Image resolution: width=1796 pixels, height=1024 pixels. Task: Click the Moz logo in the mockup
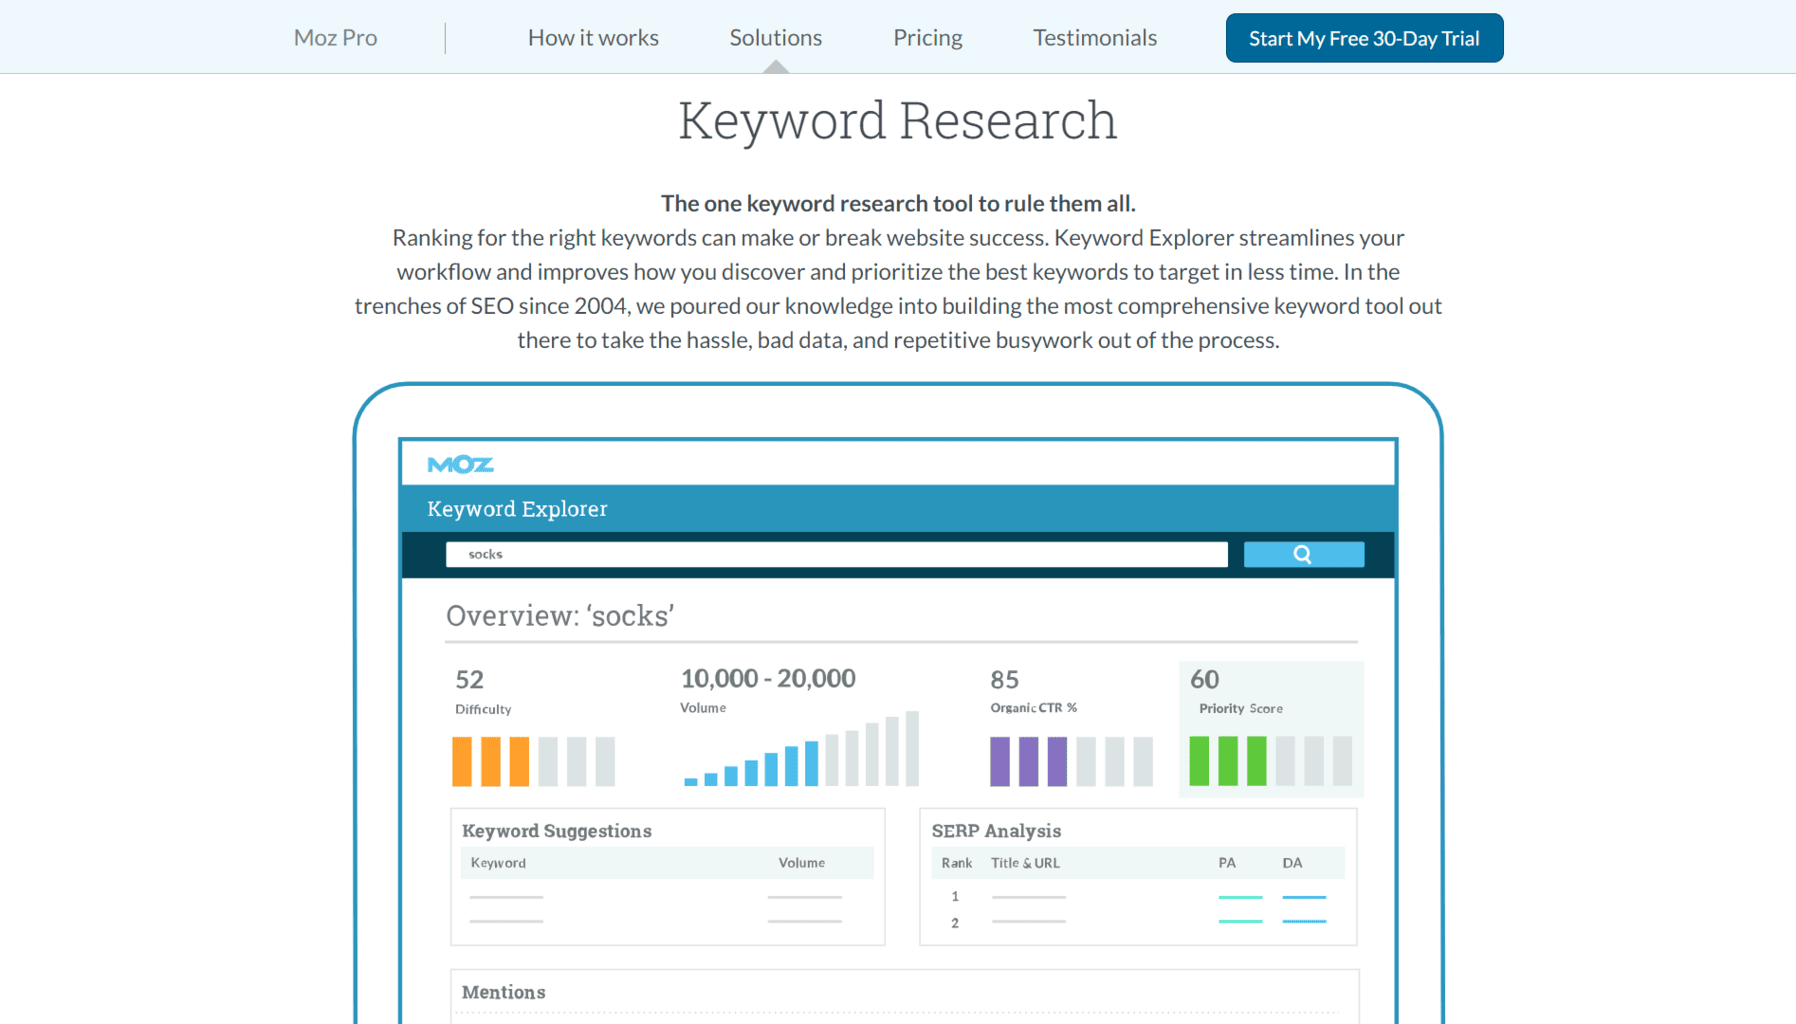point(461,463)
